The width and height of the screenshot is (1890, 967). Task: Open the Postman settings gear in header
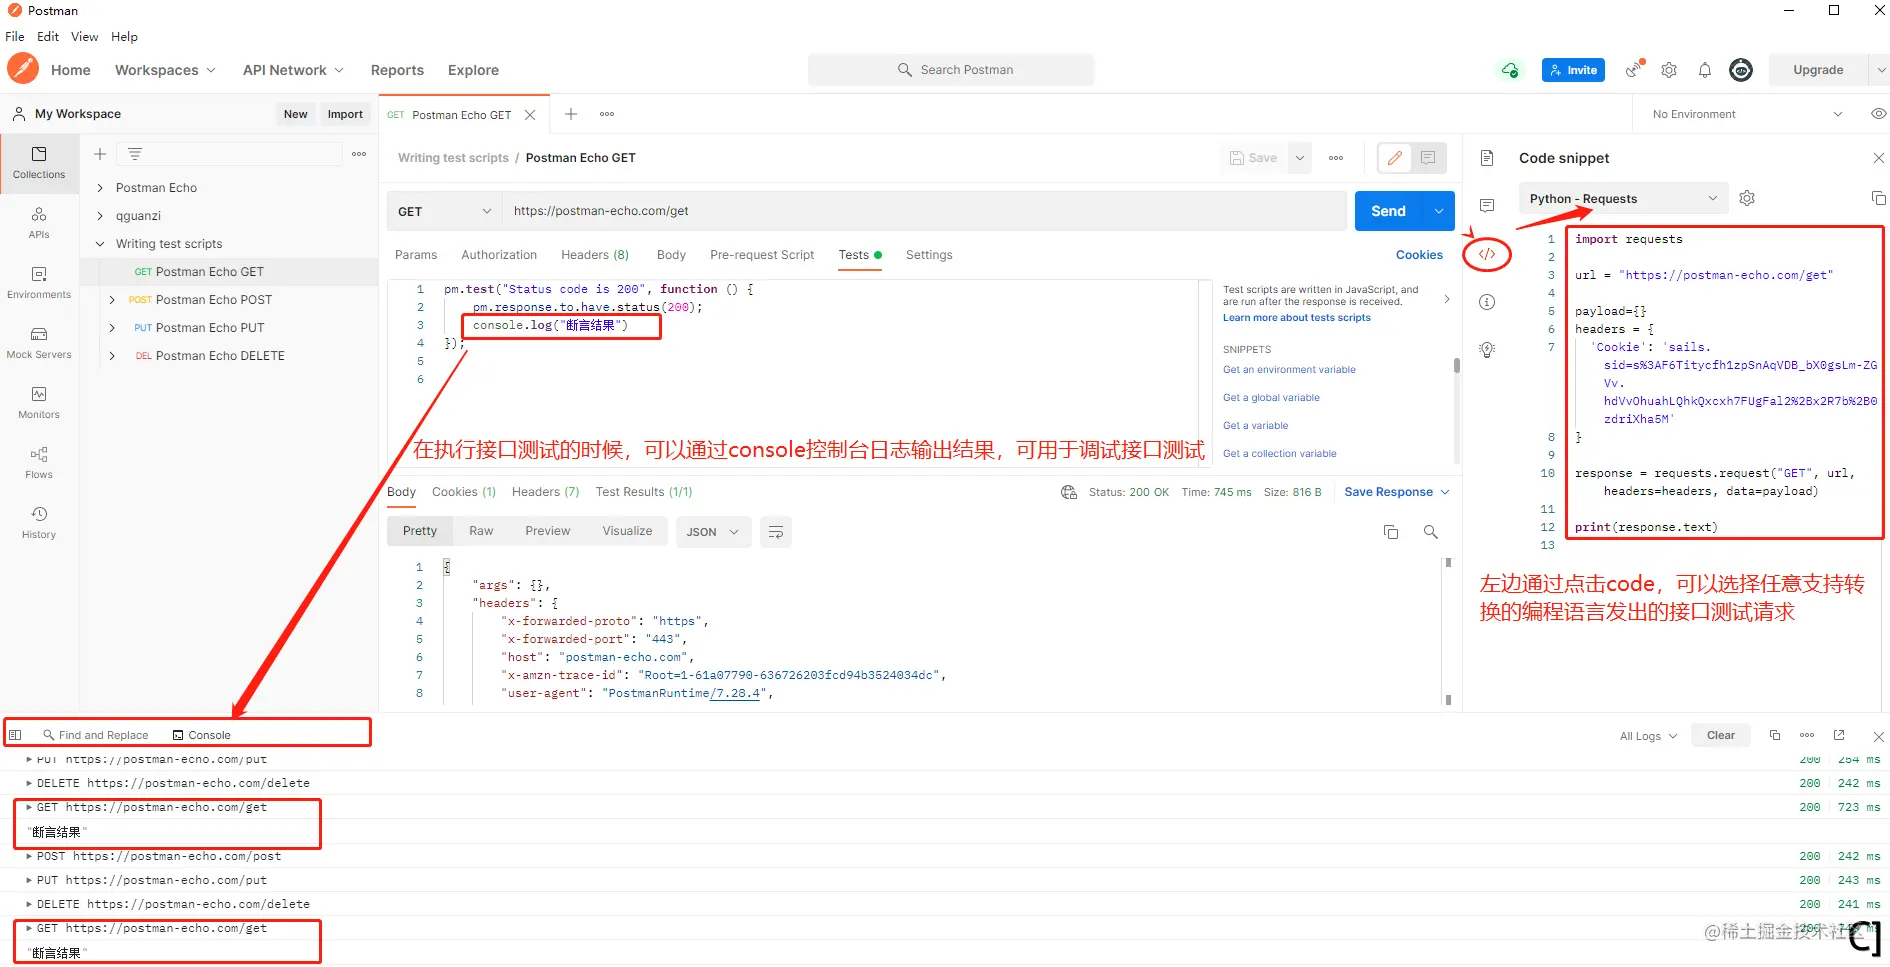[x=1669, y=70]
